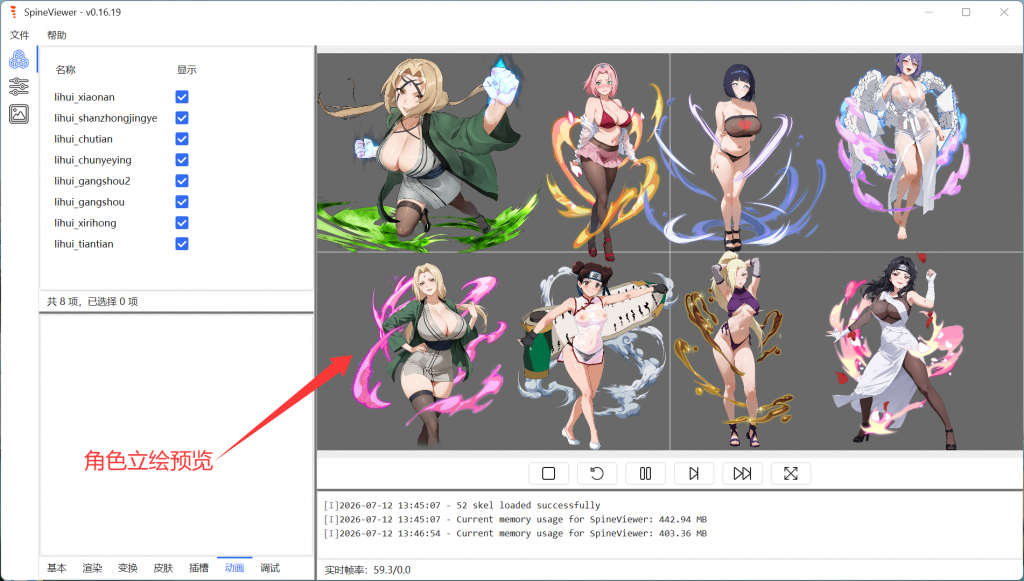Click the '52 skel loaded successfully' log line

[x=462, y=505]
